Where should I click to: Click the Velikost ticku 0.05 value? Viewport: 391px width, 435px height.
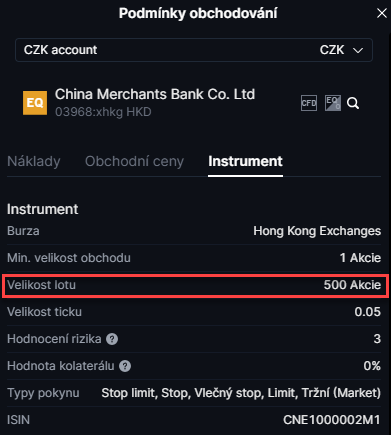click(x=368, y=312)
